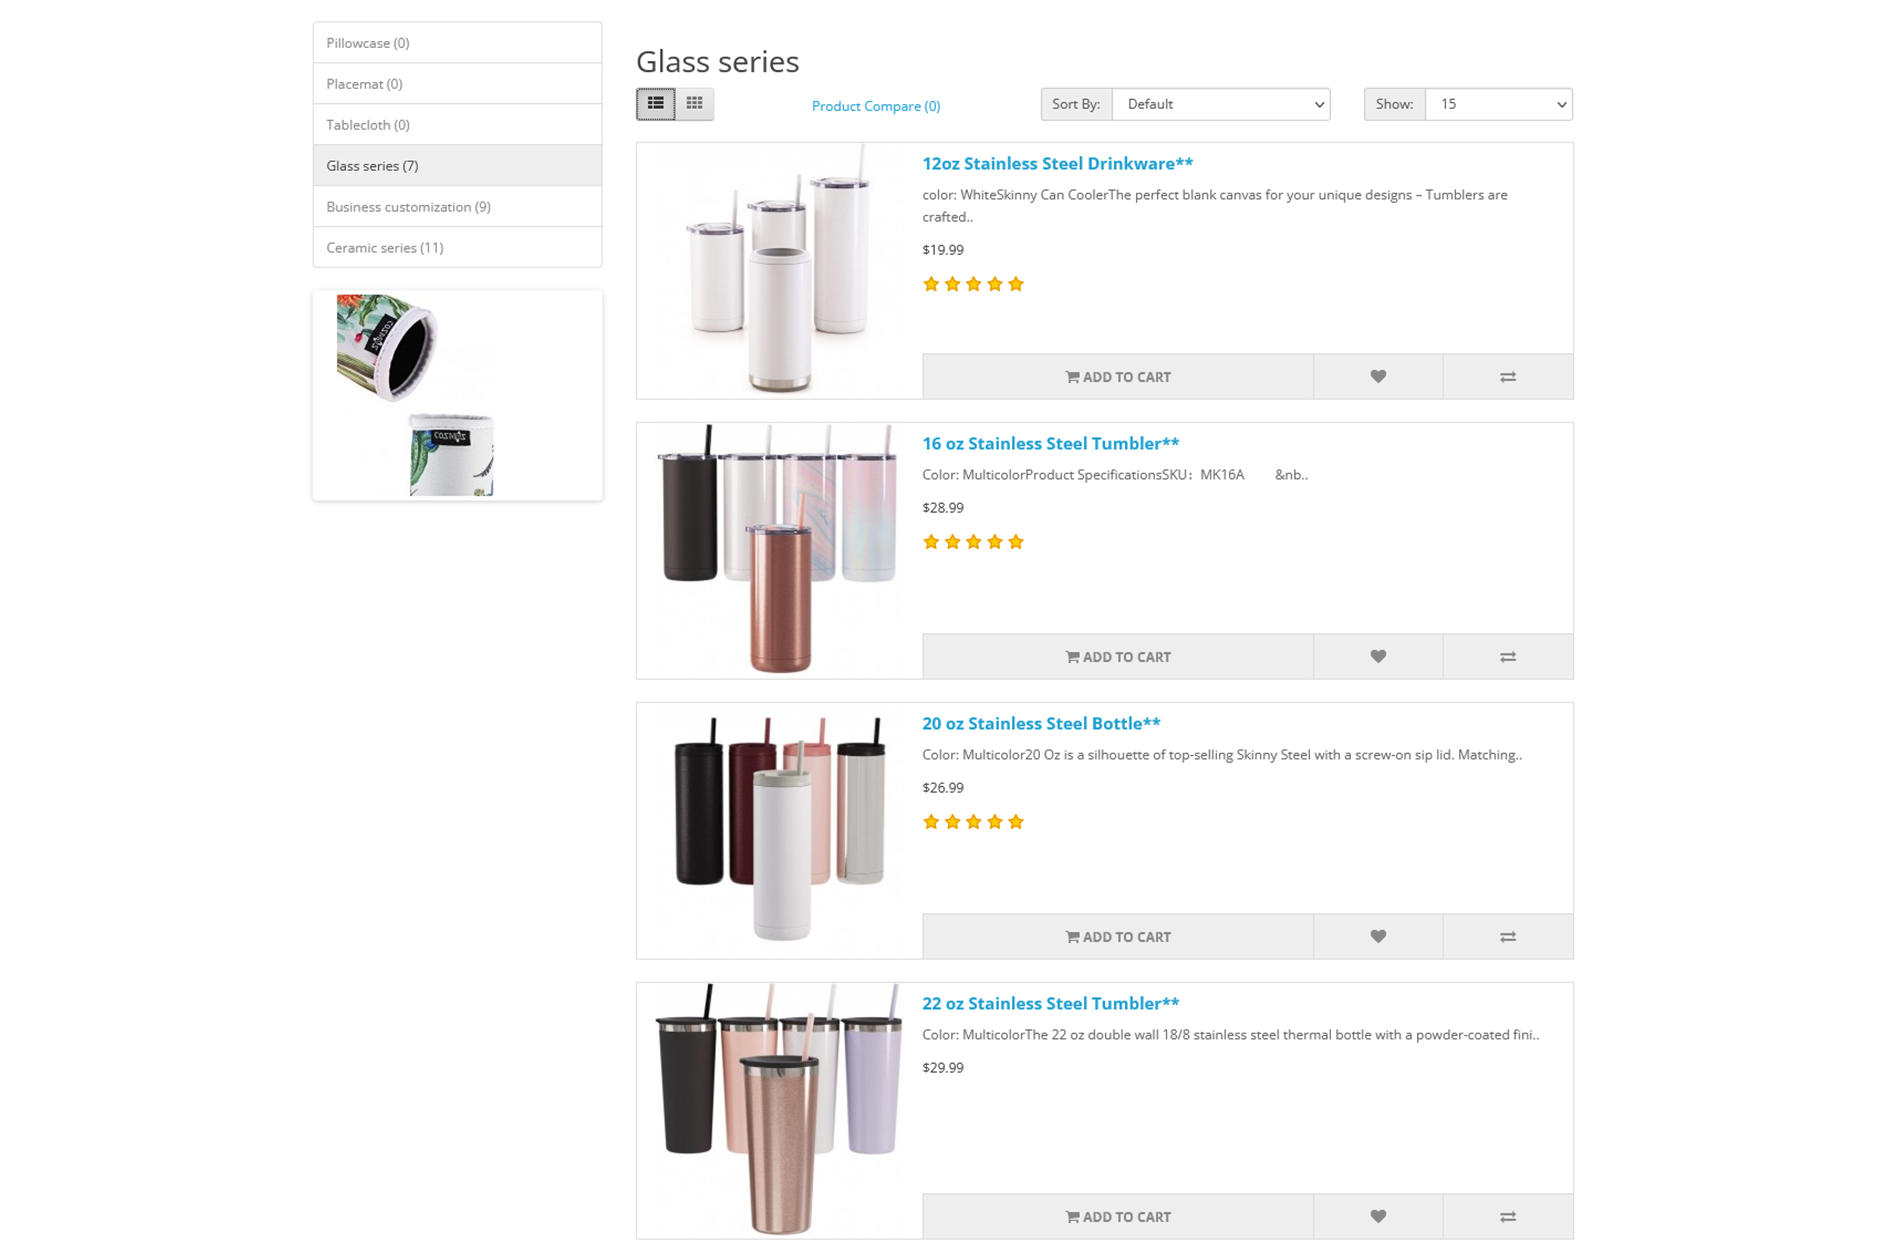Compare the 22 oz Stainless Steel Tumbler
Image resolution: width=1903 pixels, height=1259 pixels.
1508,1217
